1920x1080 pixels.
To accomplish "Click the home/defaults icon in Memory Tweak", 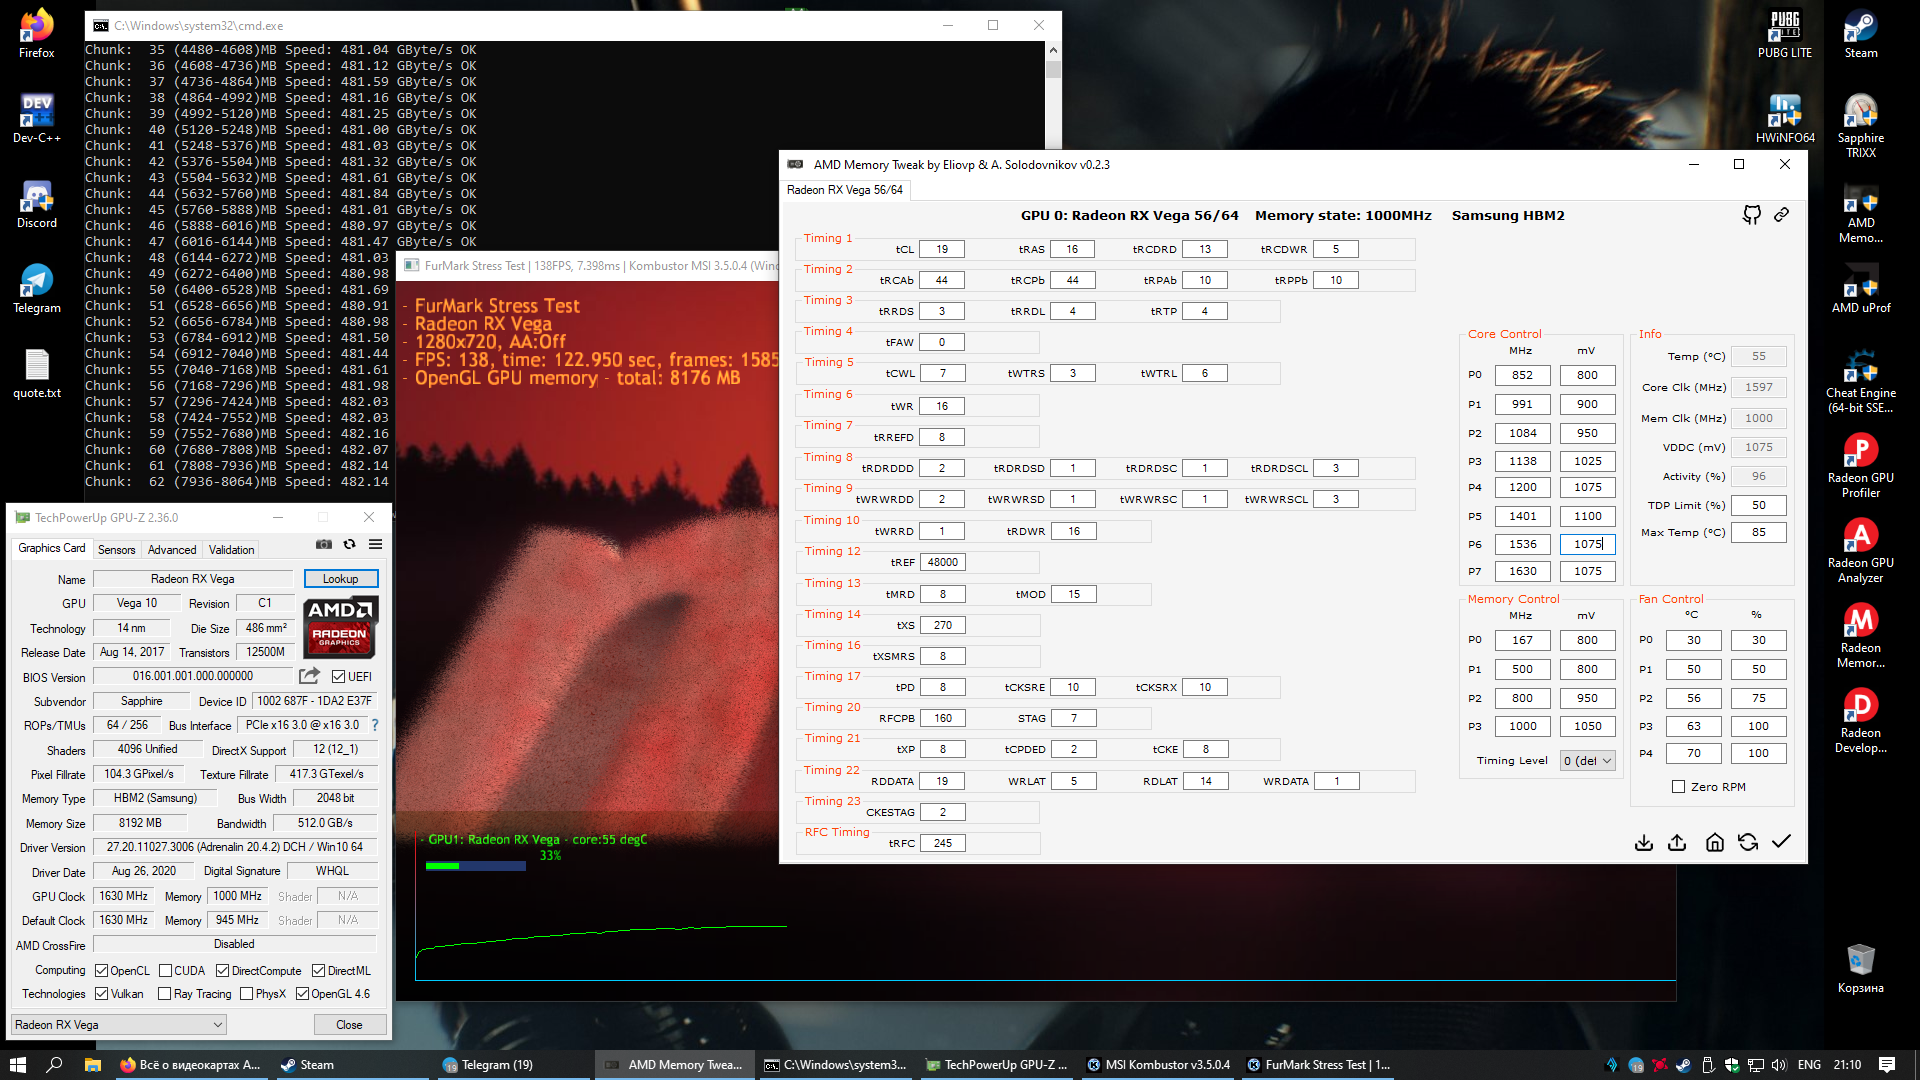I will [1714, 842].
